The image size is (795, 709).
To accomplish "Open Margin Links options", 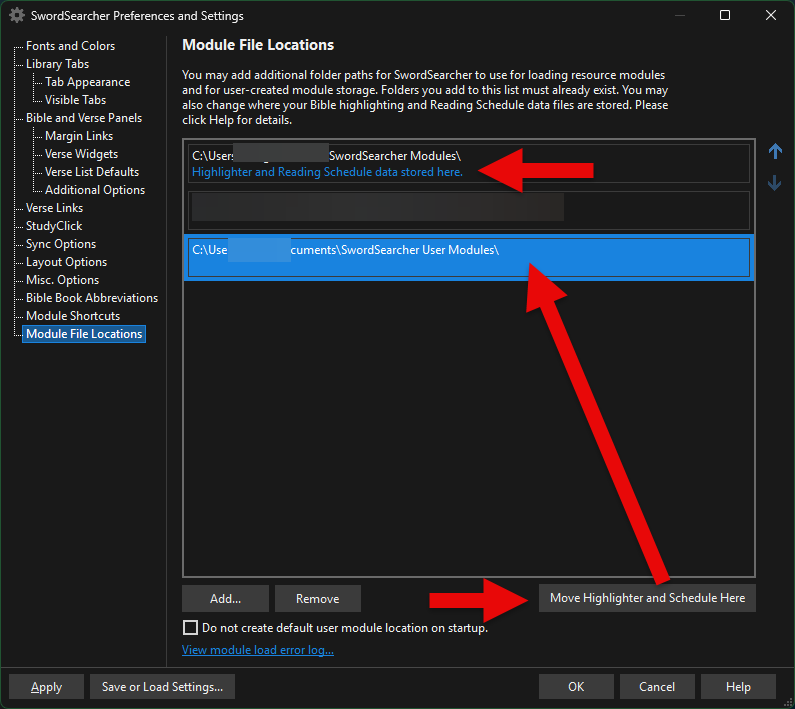I will point(79,136).
